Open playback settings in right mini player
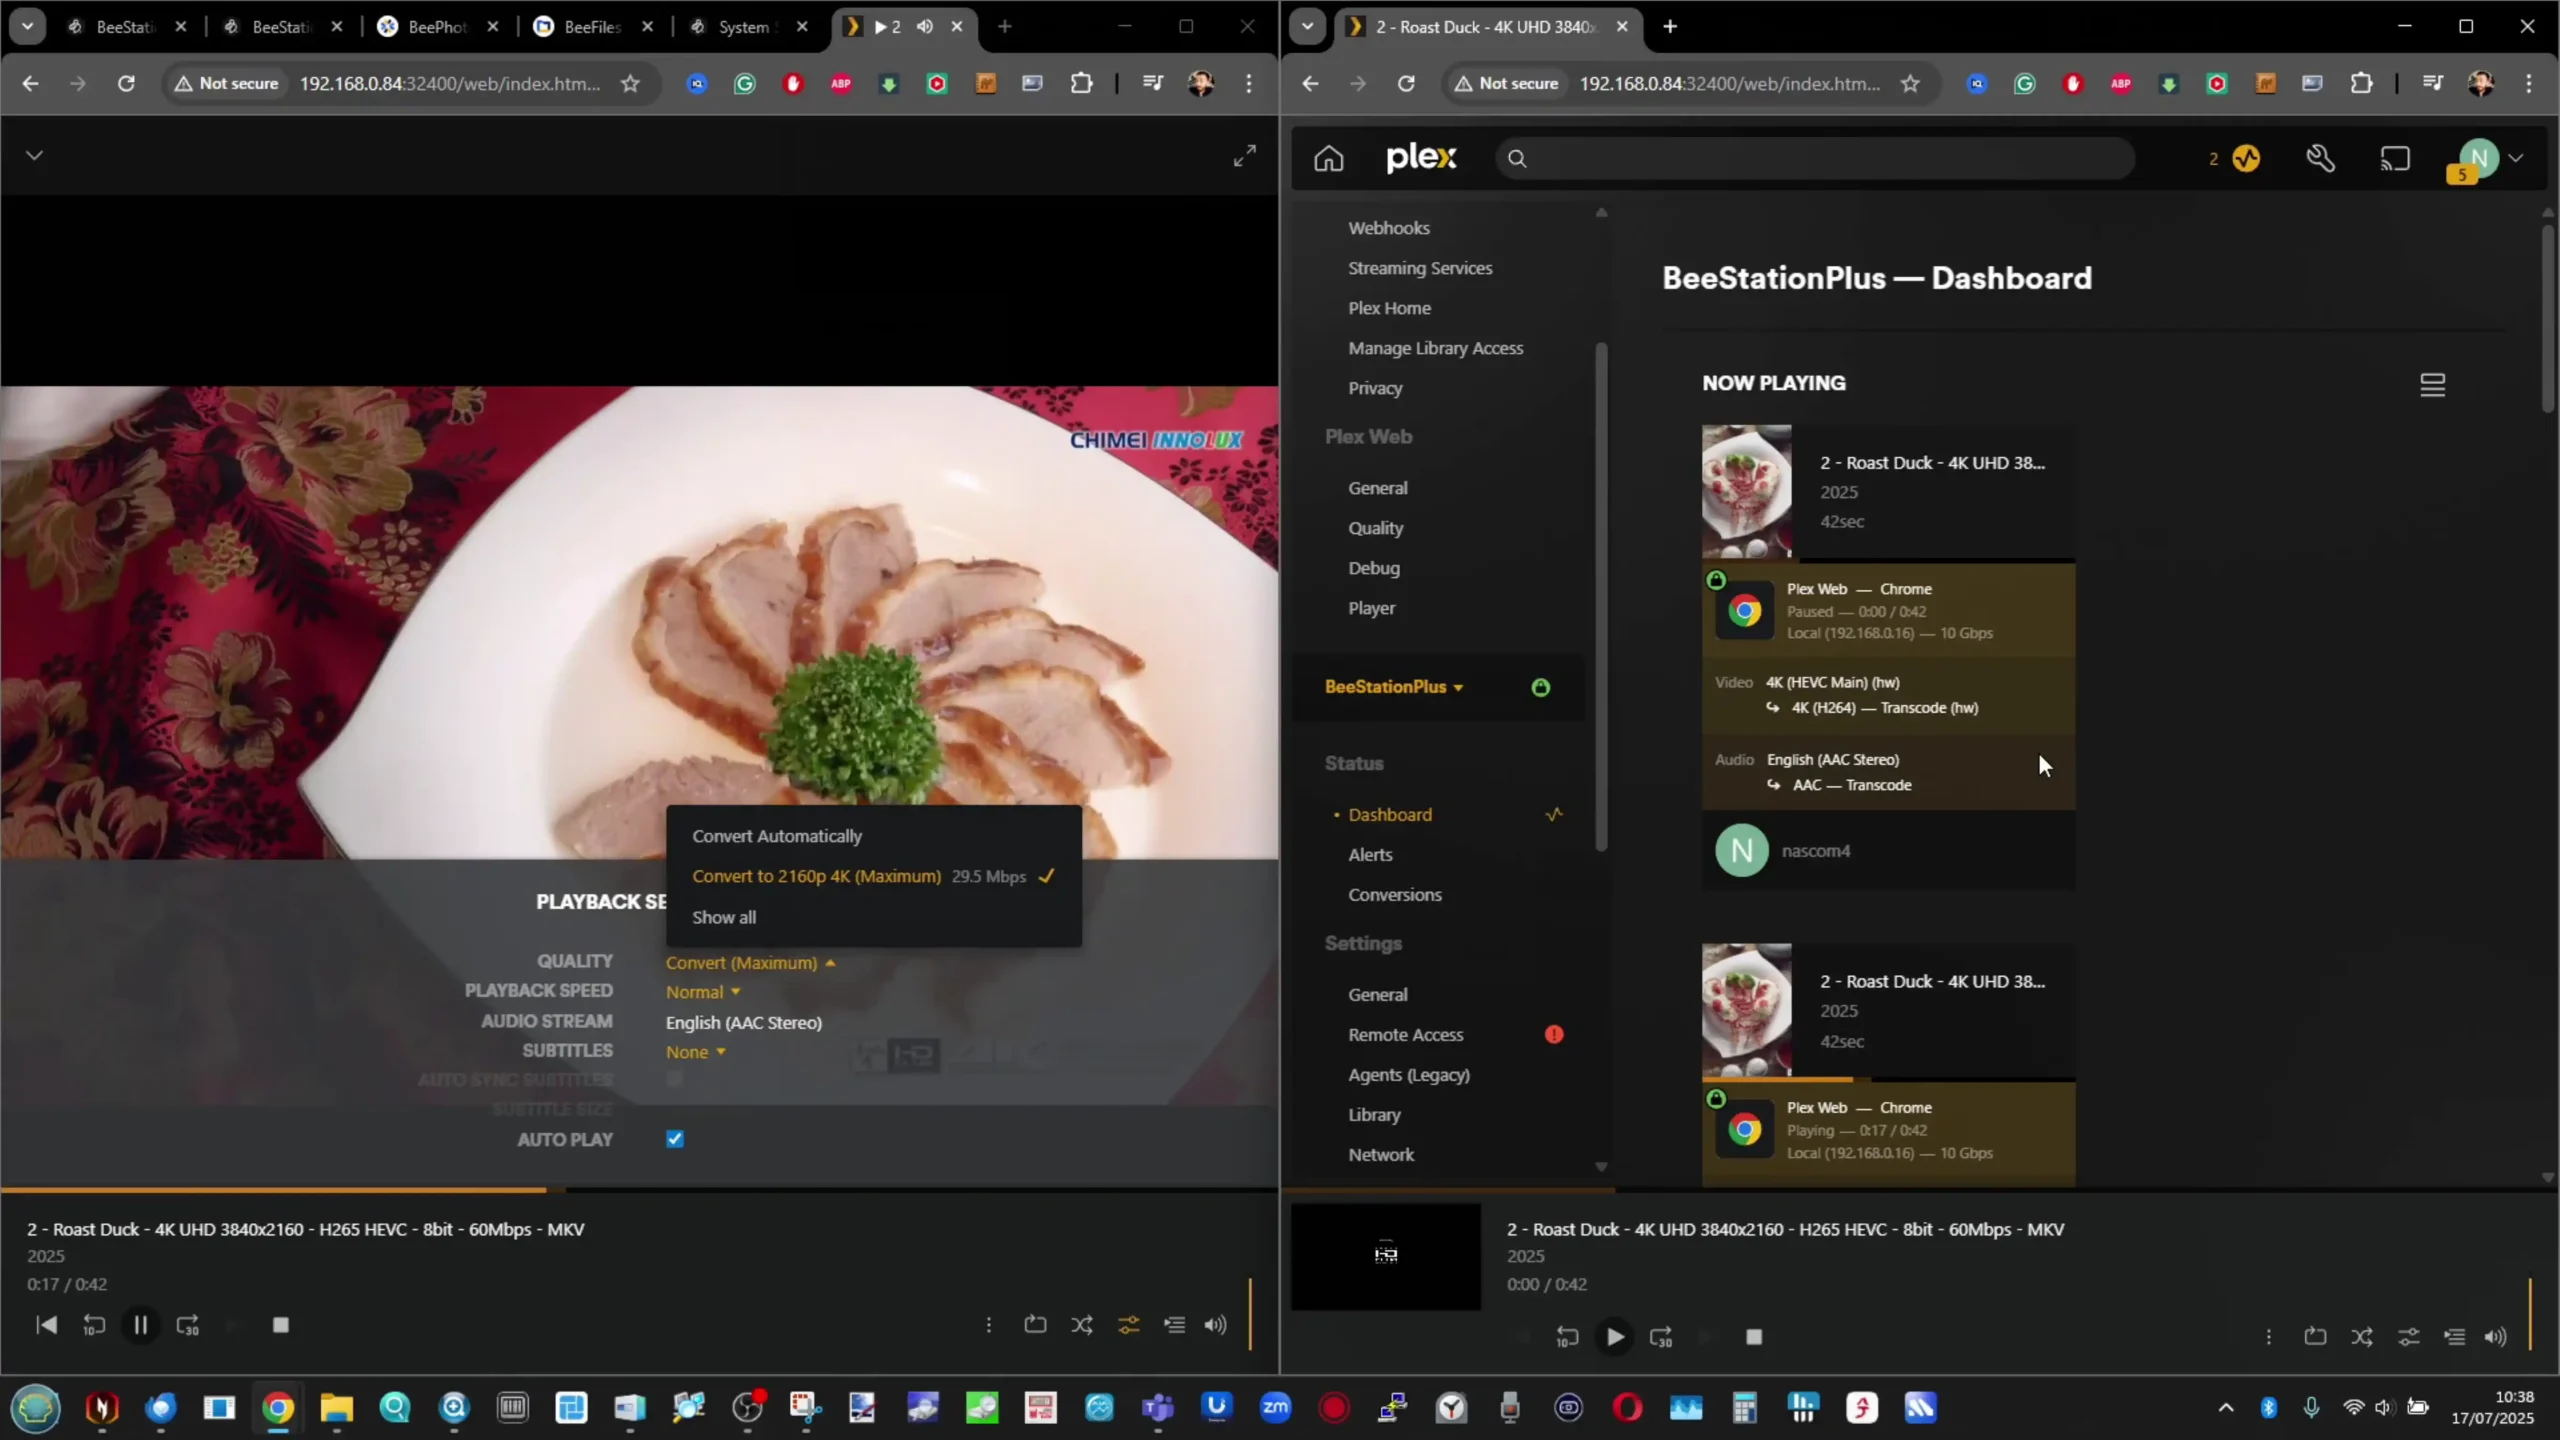This screenshot has width=2560, height=1440. tap(2408, 1337)
